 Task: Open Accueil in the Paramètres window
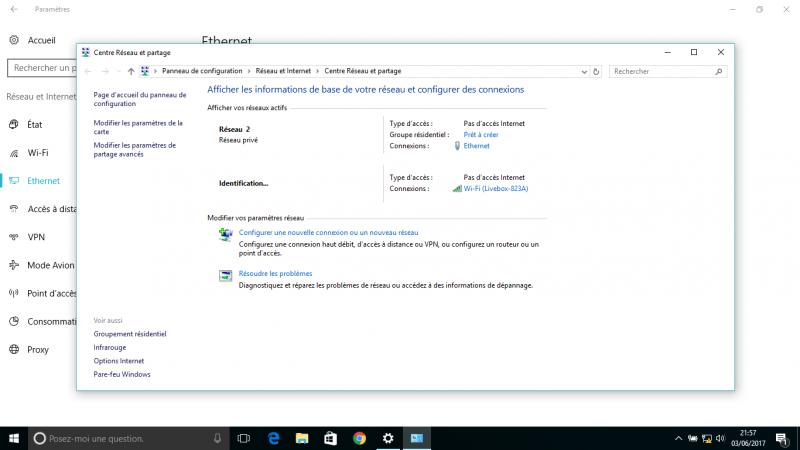pos(41,40)
